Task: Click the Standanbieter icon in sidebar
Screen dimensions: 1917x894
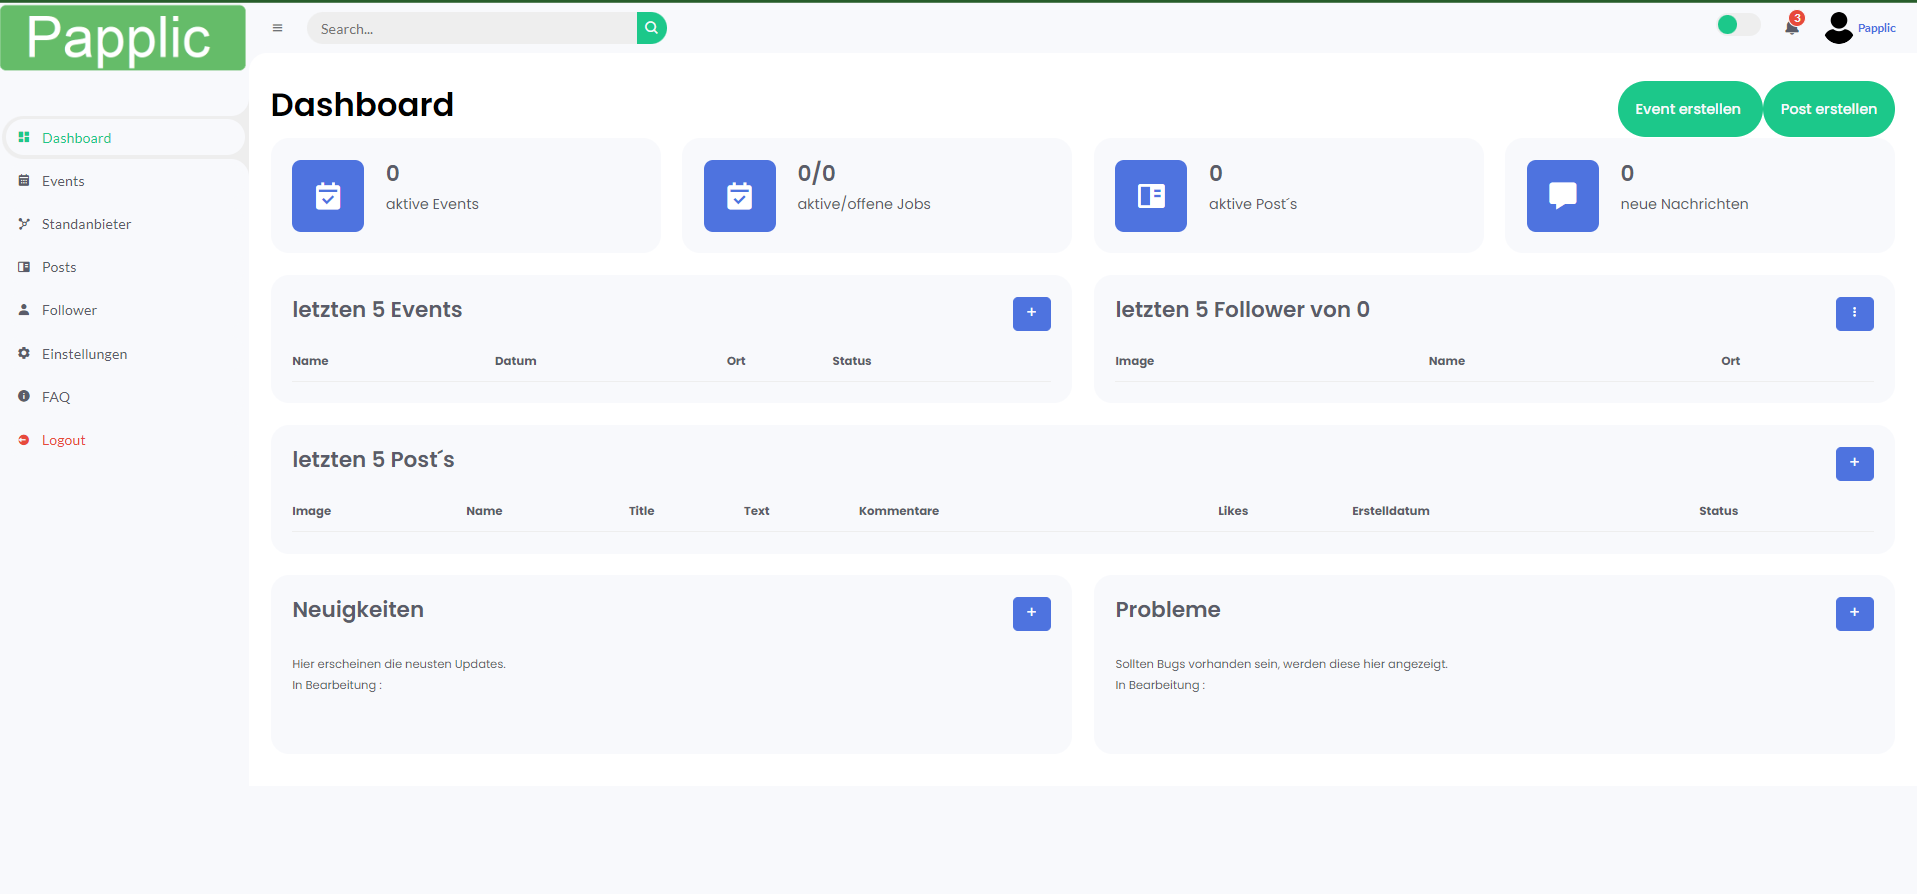Action: [24, 223]
